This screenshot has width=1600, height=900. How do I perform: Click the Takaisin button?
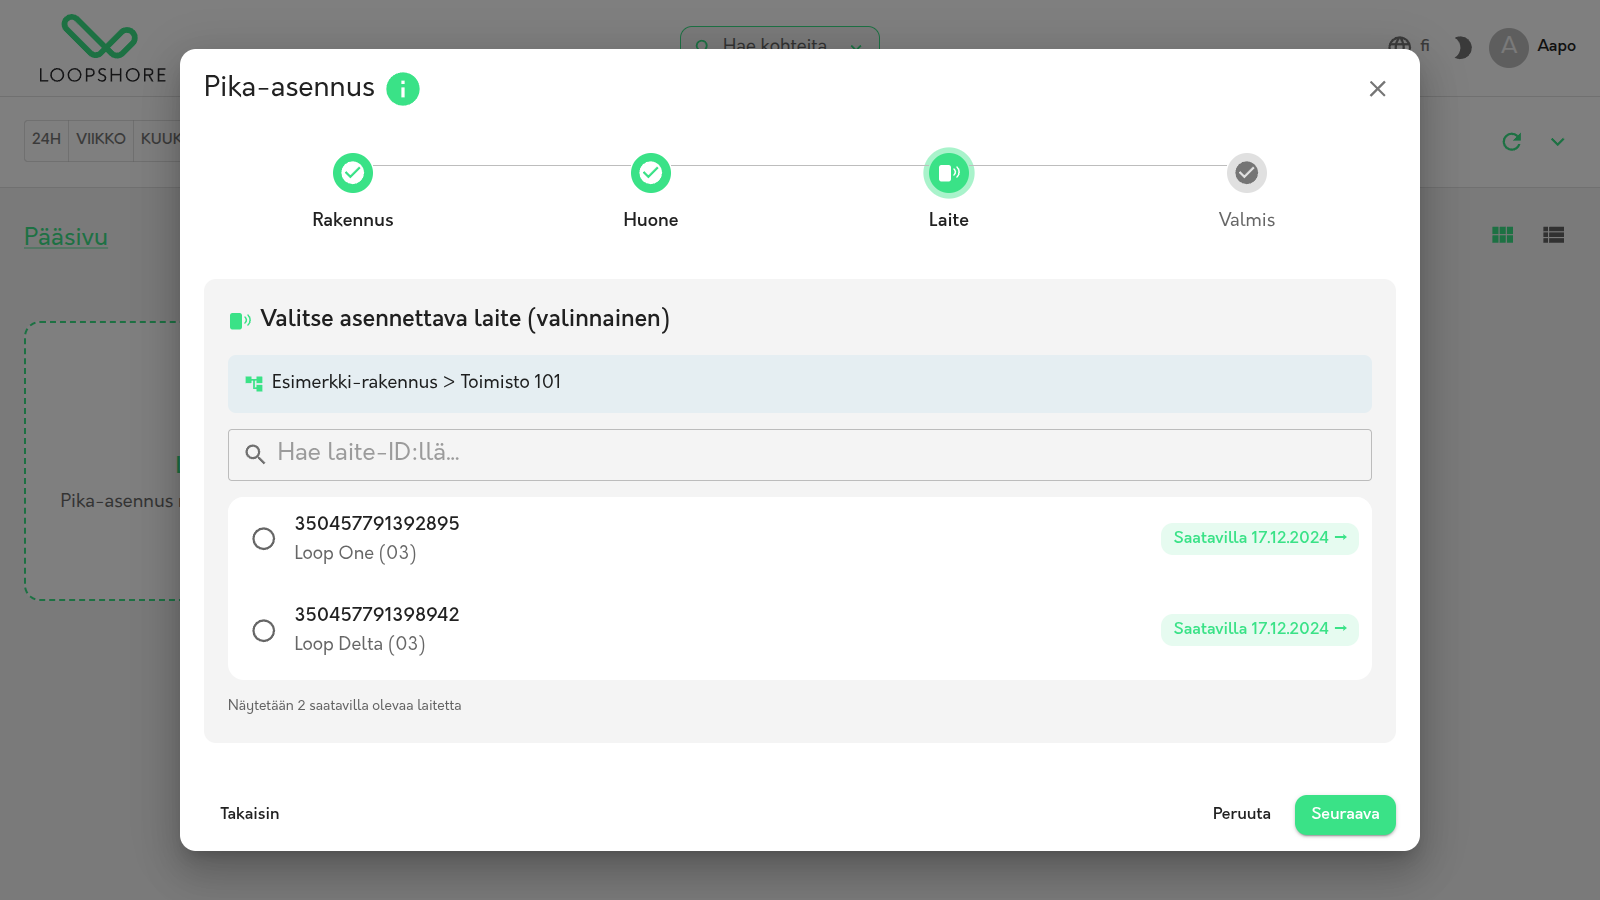(x=250, y=814)
